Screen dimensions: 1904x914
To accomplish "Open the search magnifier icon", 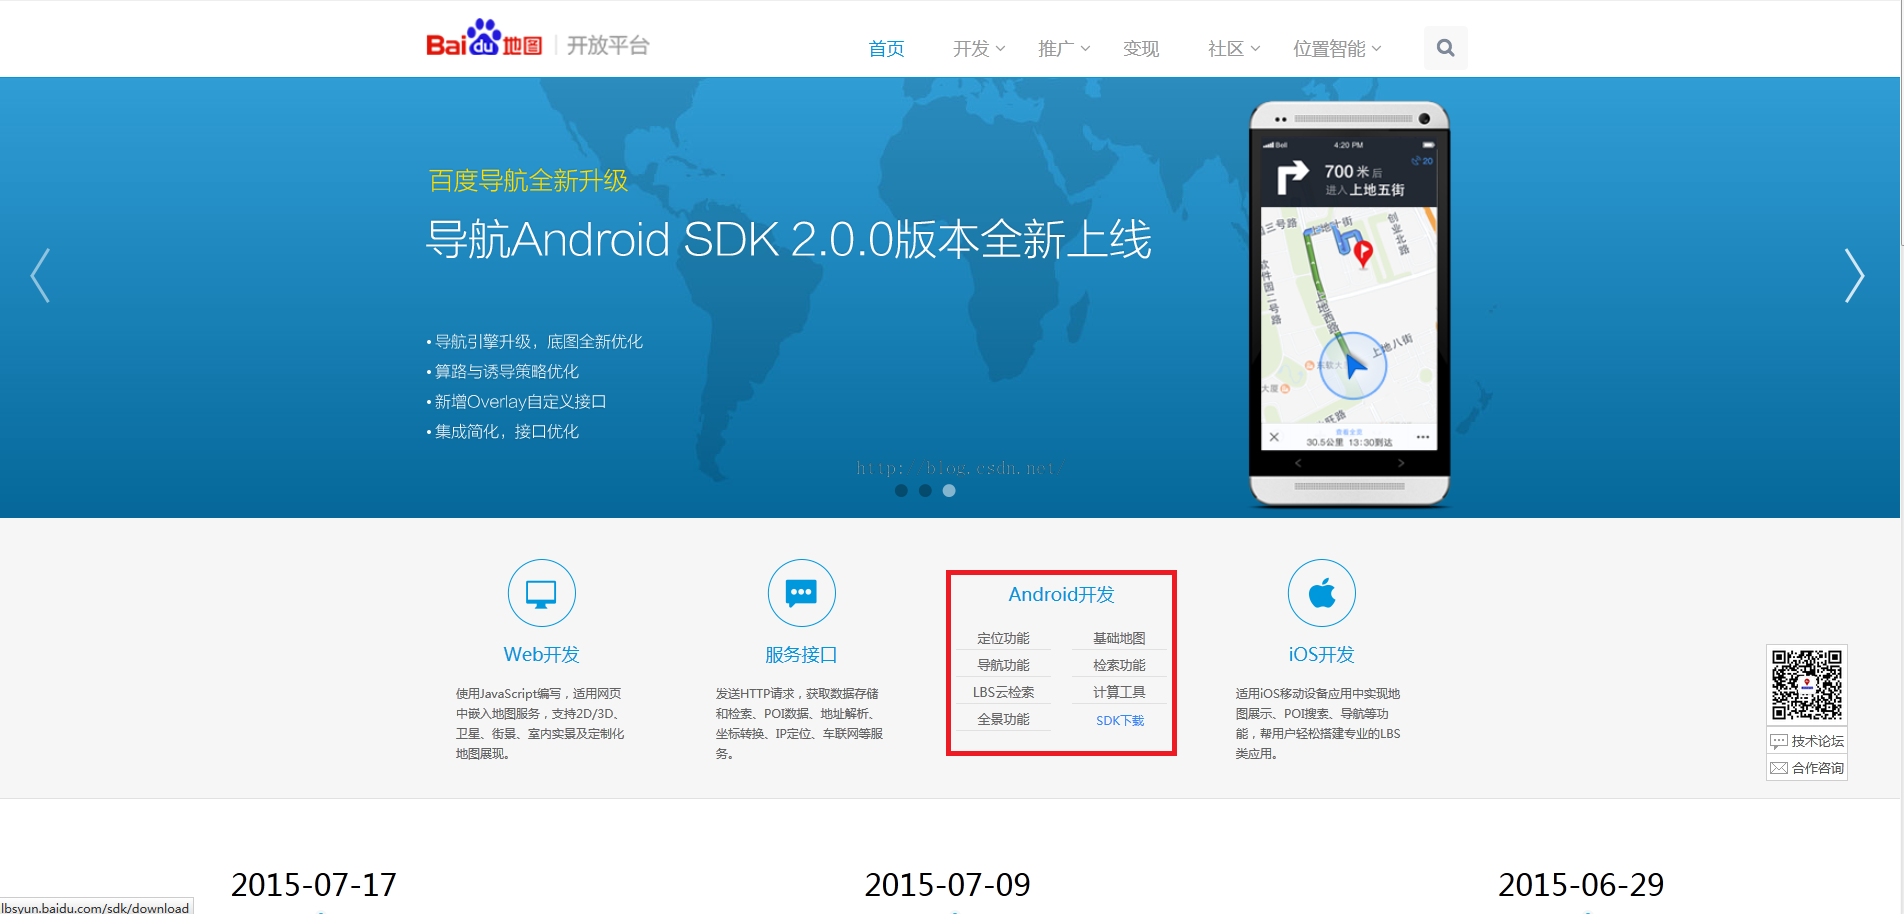I will click(x=1445, y=47).
